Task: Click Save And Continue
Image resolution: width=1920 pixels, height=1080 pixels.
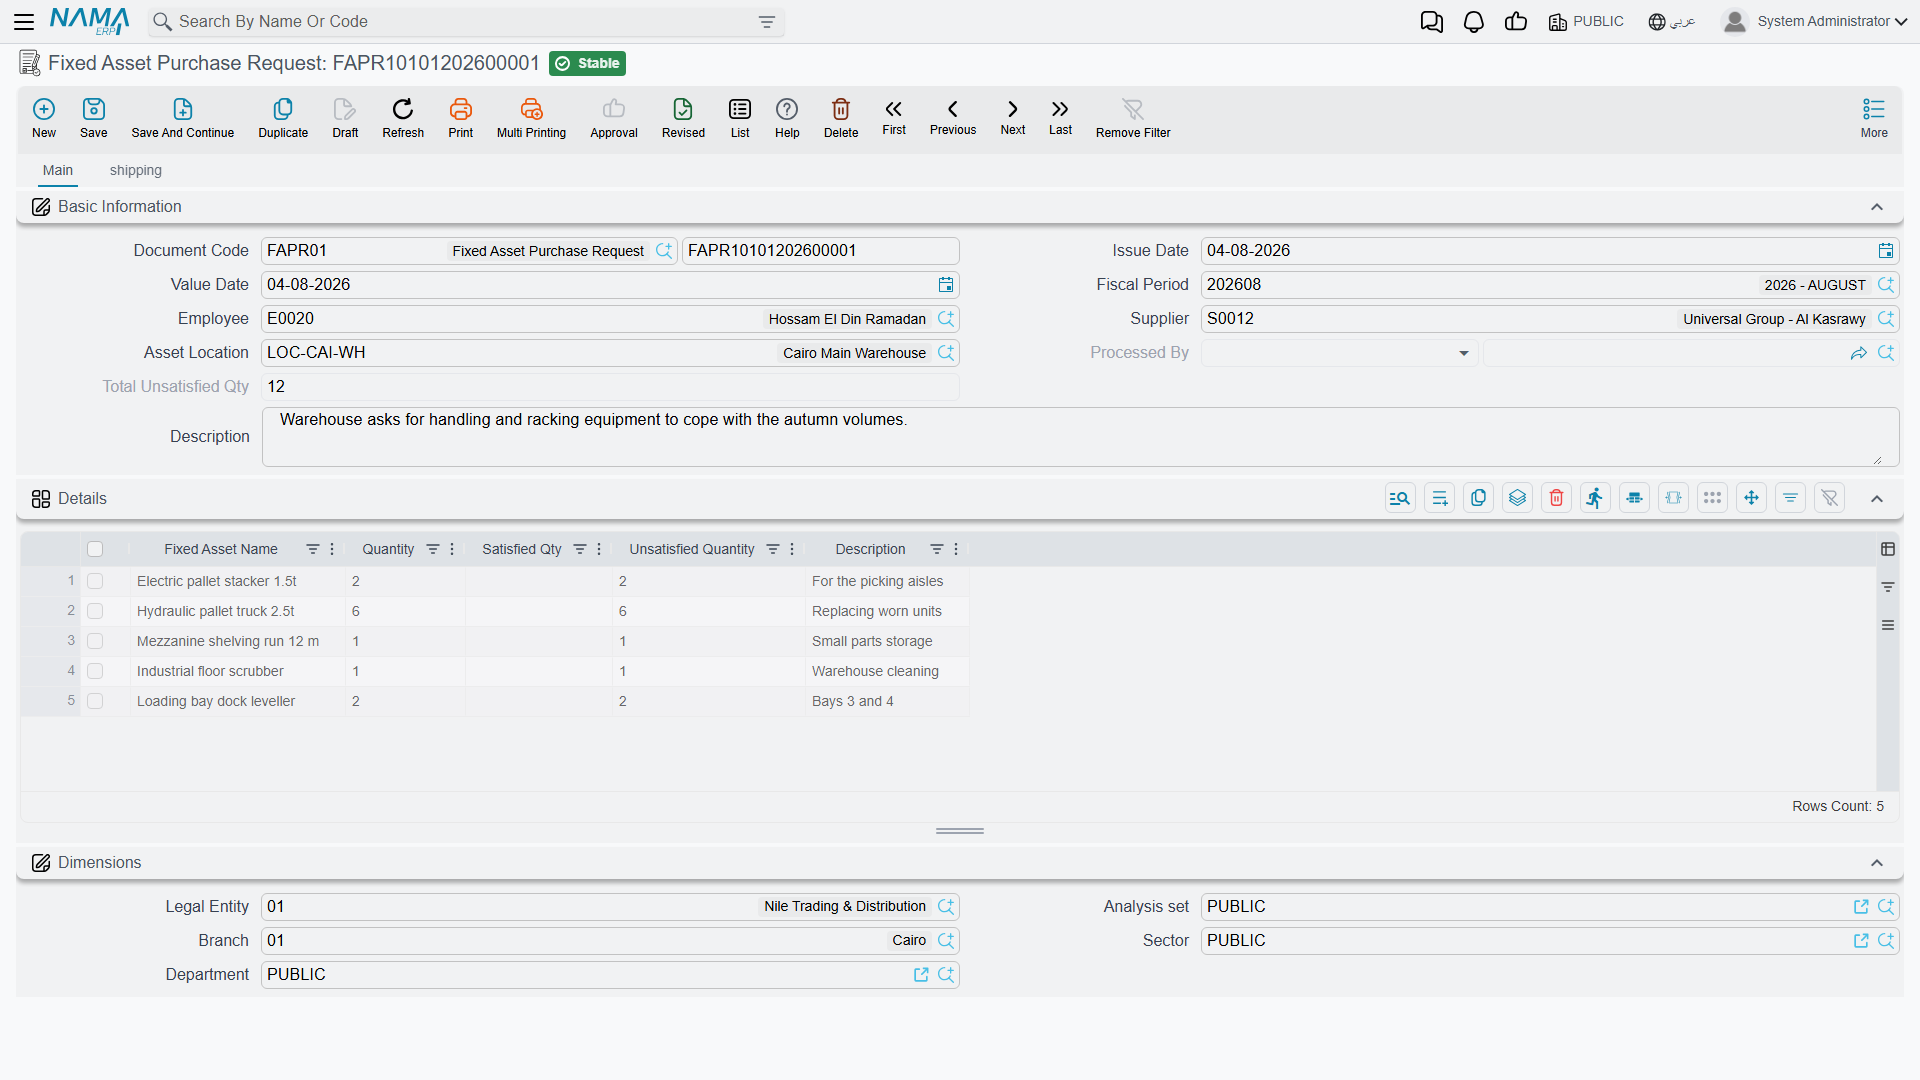Action: point(183,118)
